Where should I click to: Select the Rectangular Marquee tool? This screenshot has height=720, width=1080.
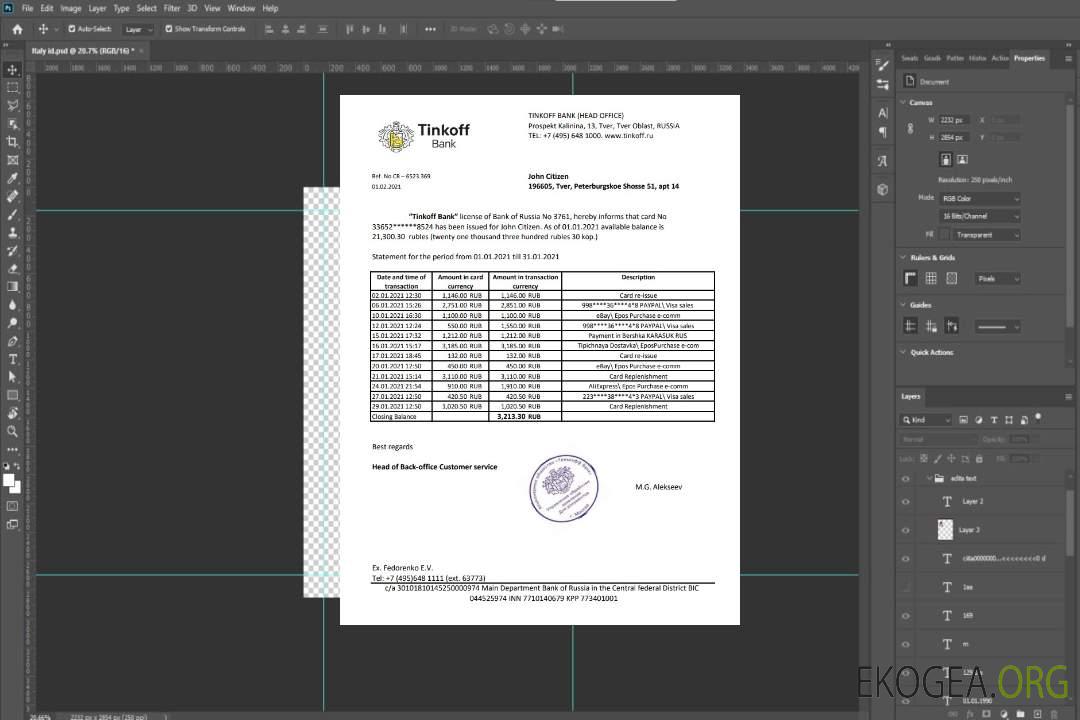pyautogui.click(x=12, y=88)
